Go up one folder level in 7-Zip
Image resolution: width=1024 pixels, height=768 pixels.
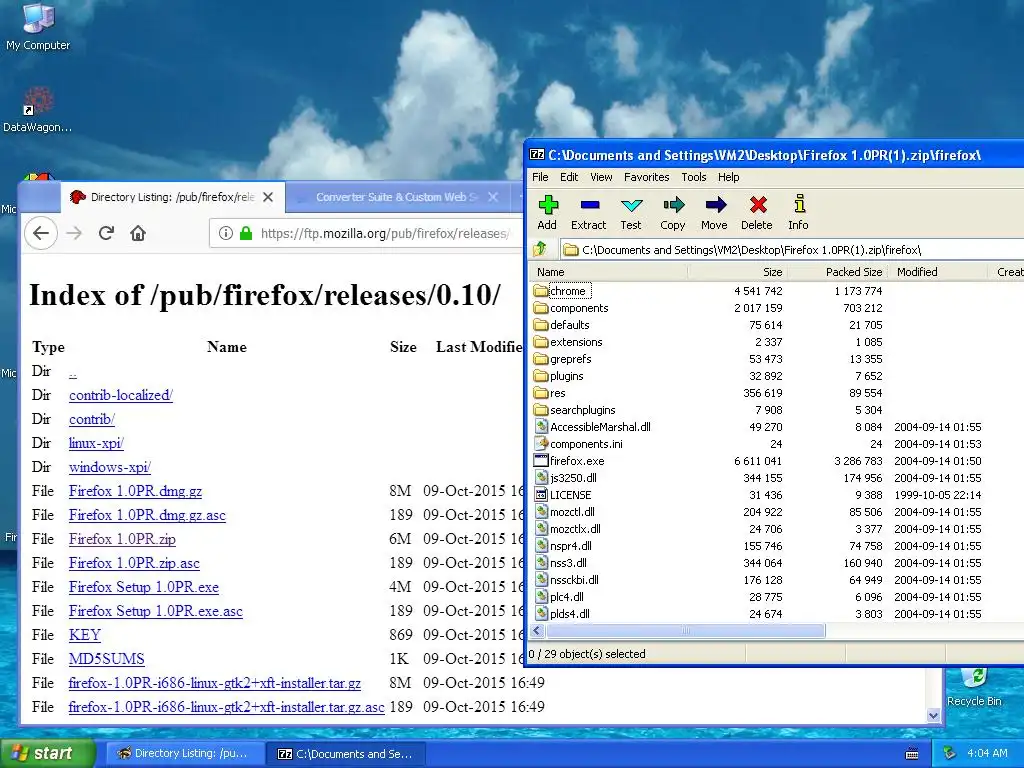coord(540,249)
